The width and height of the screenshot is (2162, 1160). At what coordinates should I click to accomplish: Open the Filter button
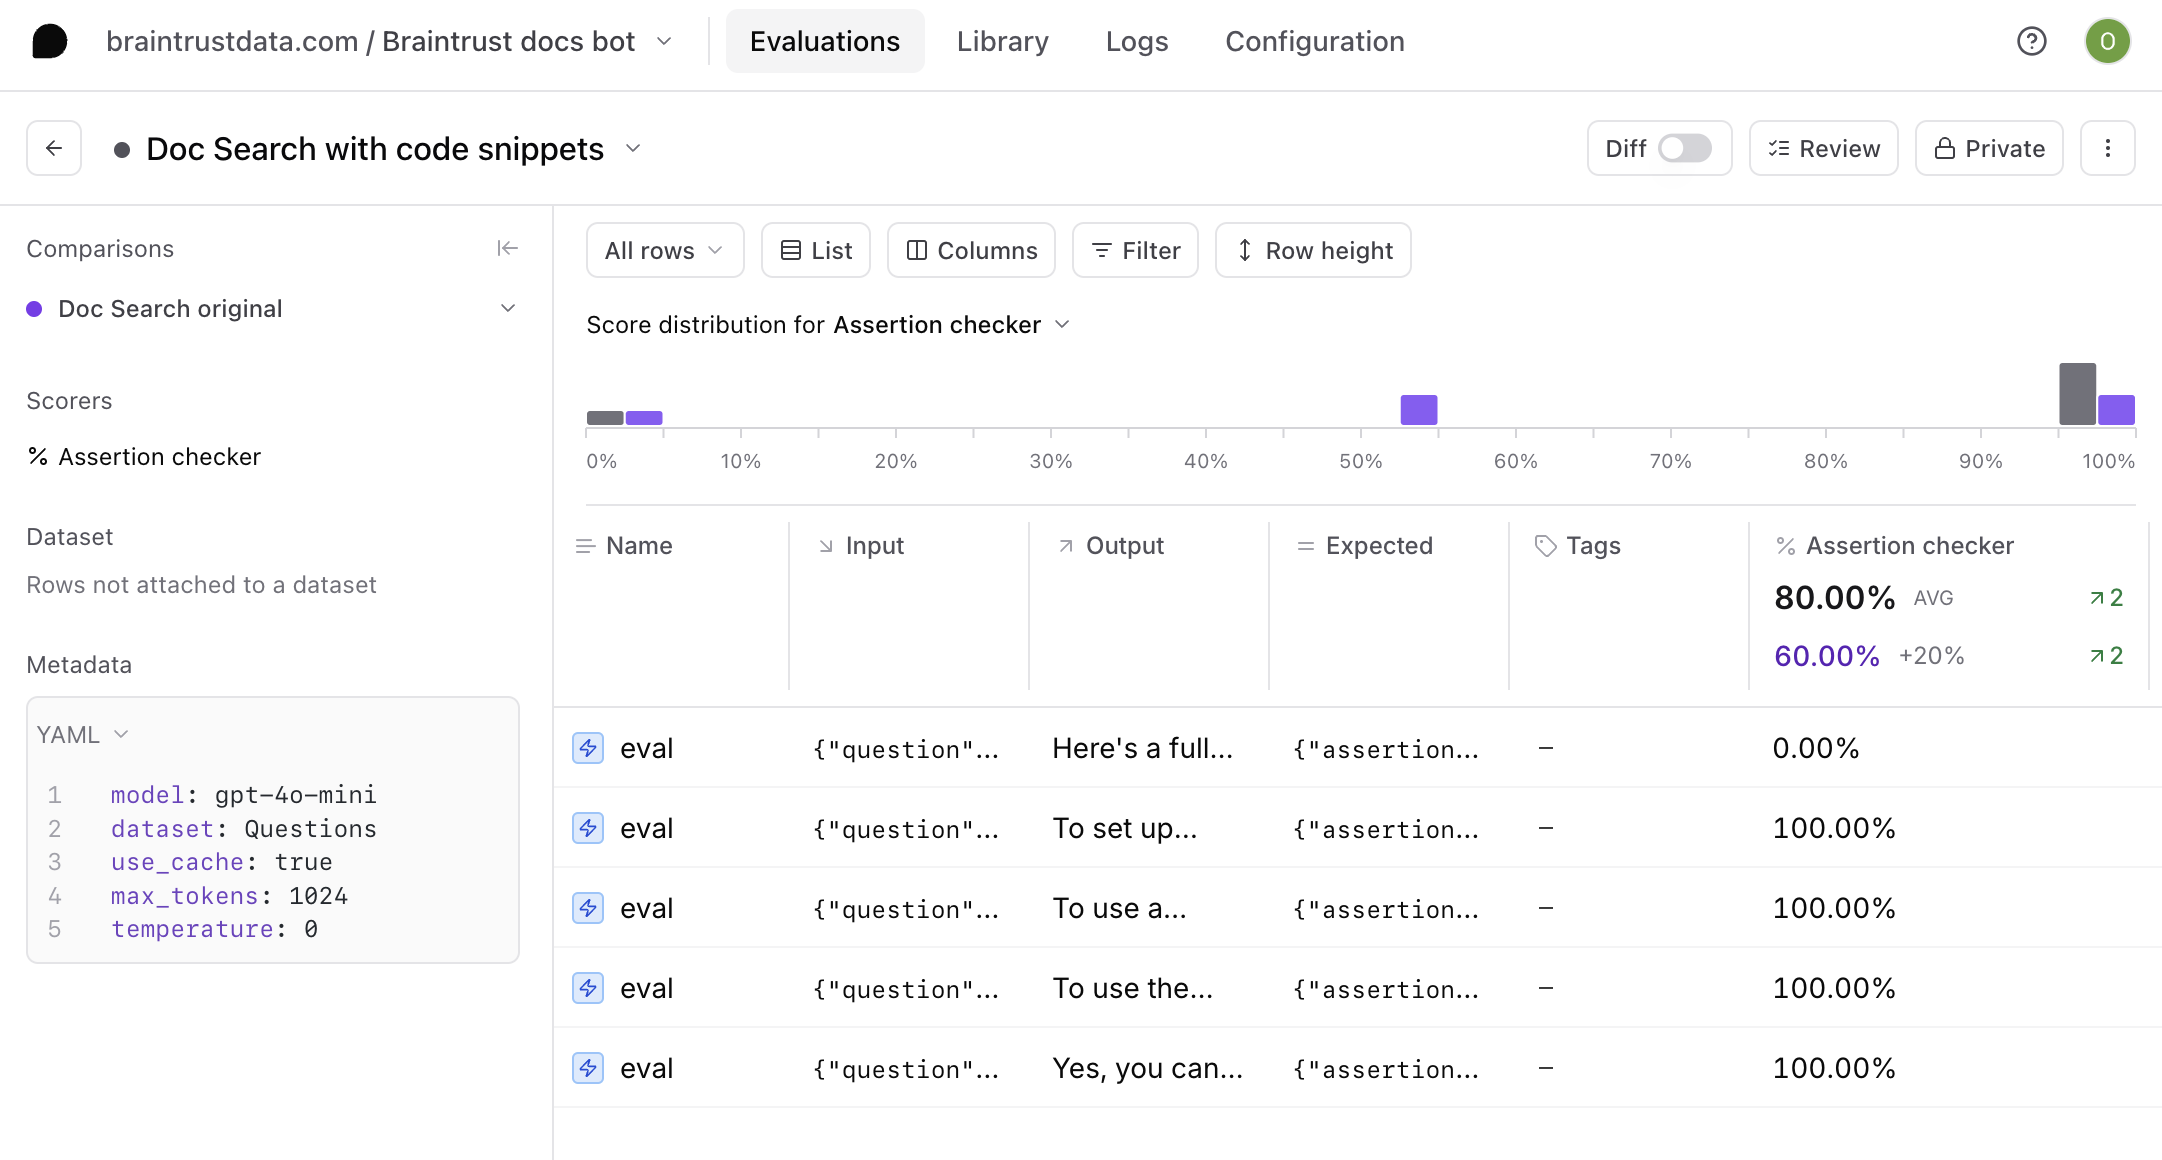(x=1135, y=250)
